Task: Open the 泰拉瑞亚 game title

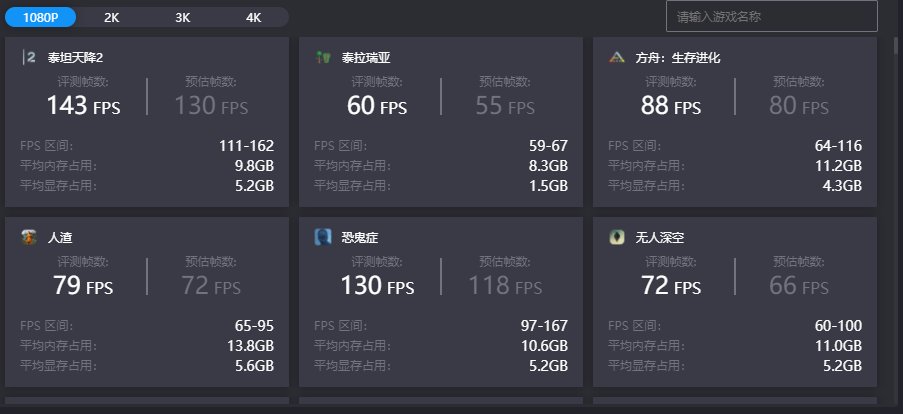Action: 366,58
